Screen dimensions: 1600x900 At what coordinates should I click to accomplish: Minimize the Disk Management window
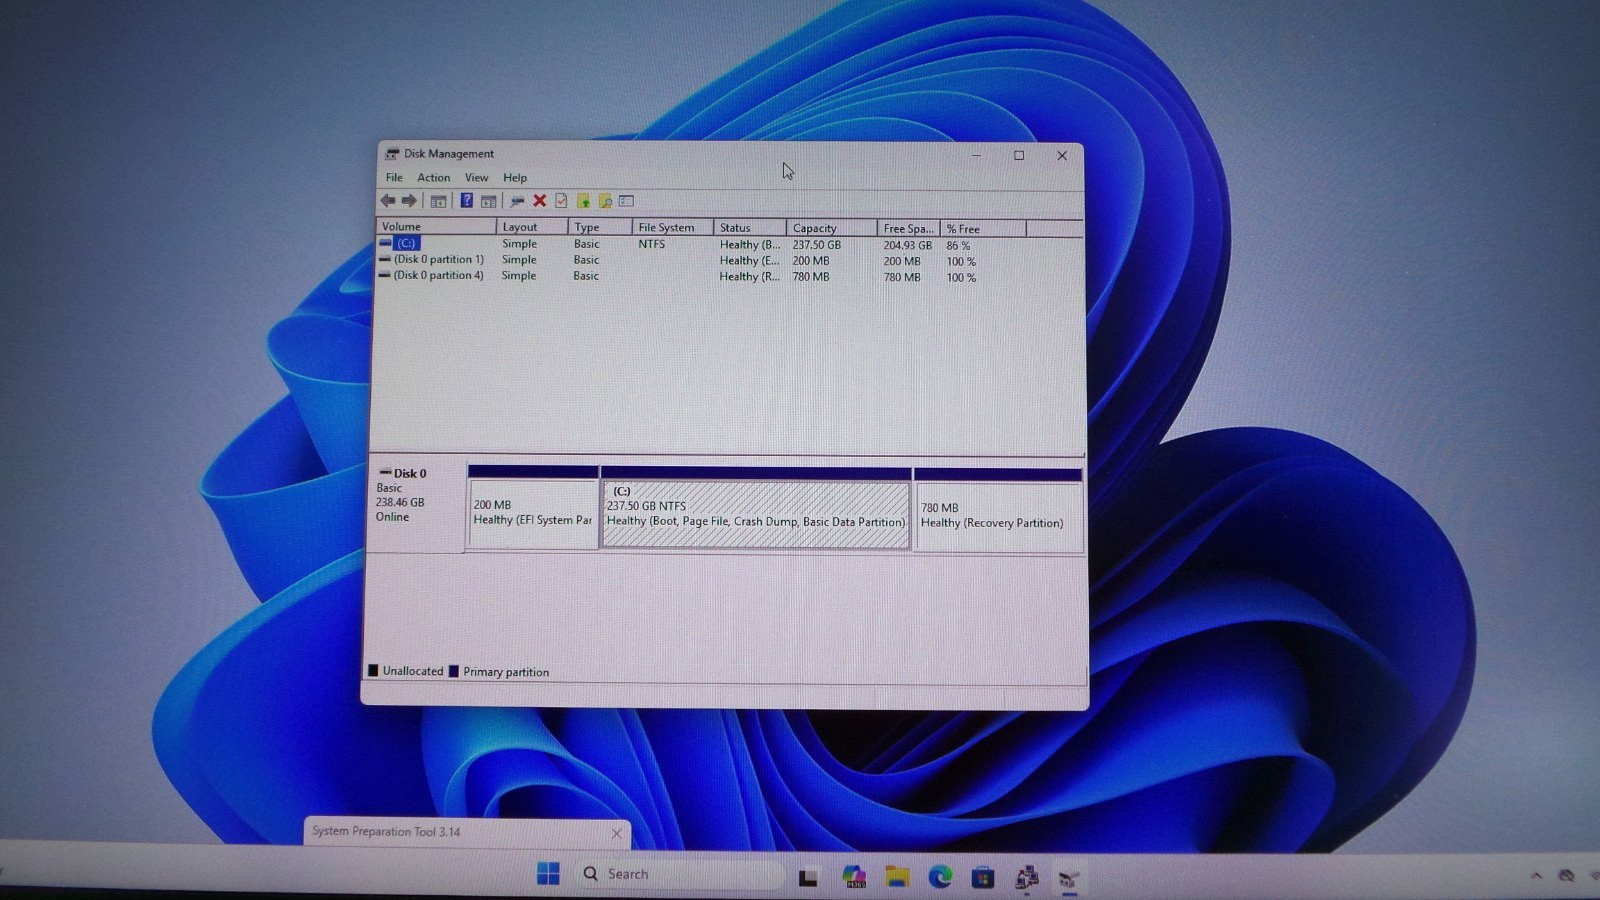(x=976, y=155)
